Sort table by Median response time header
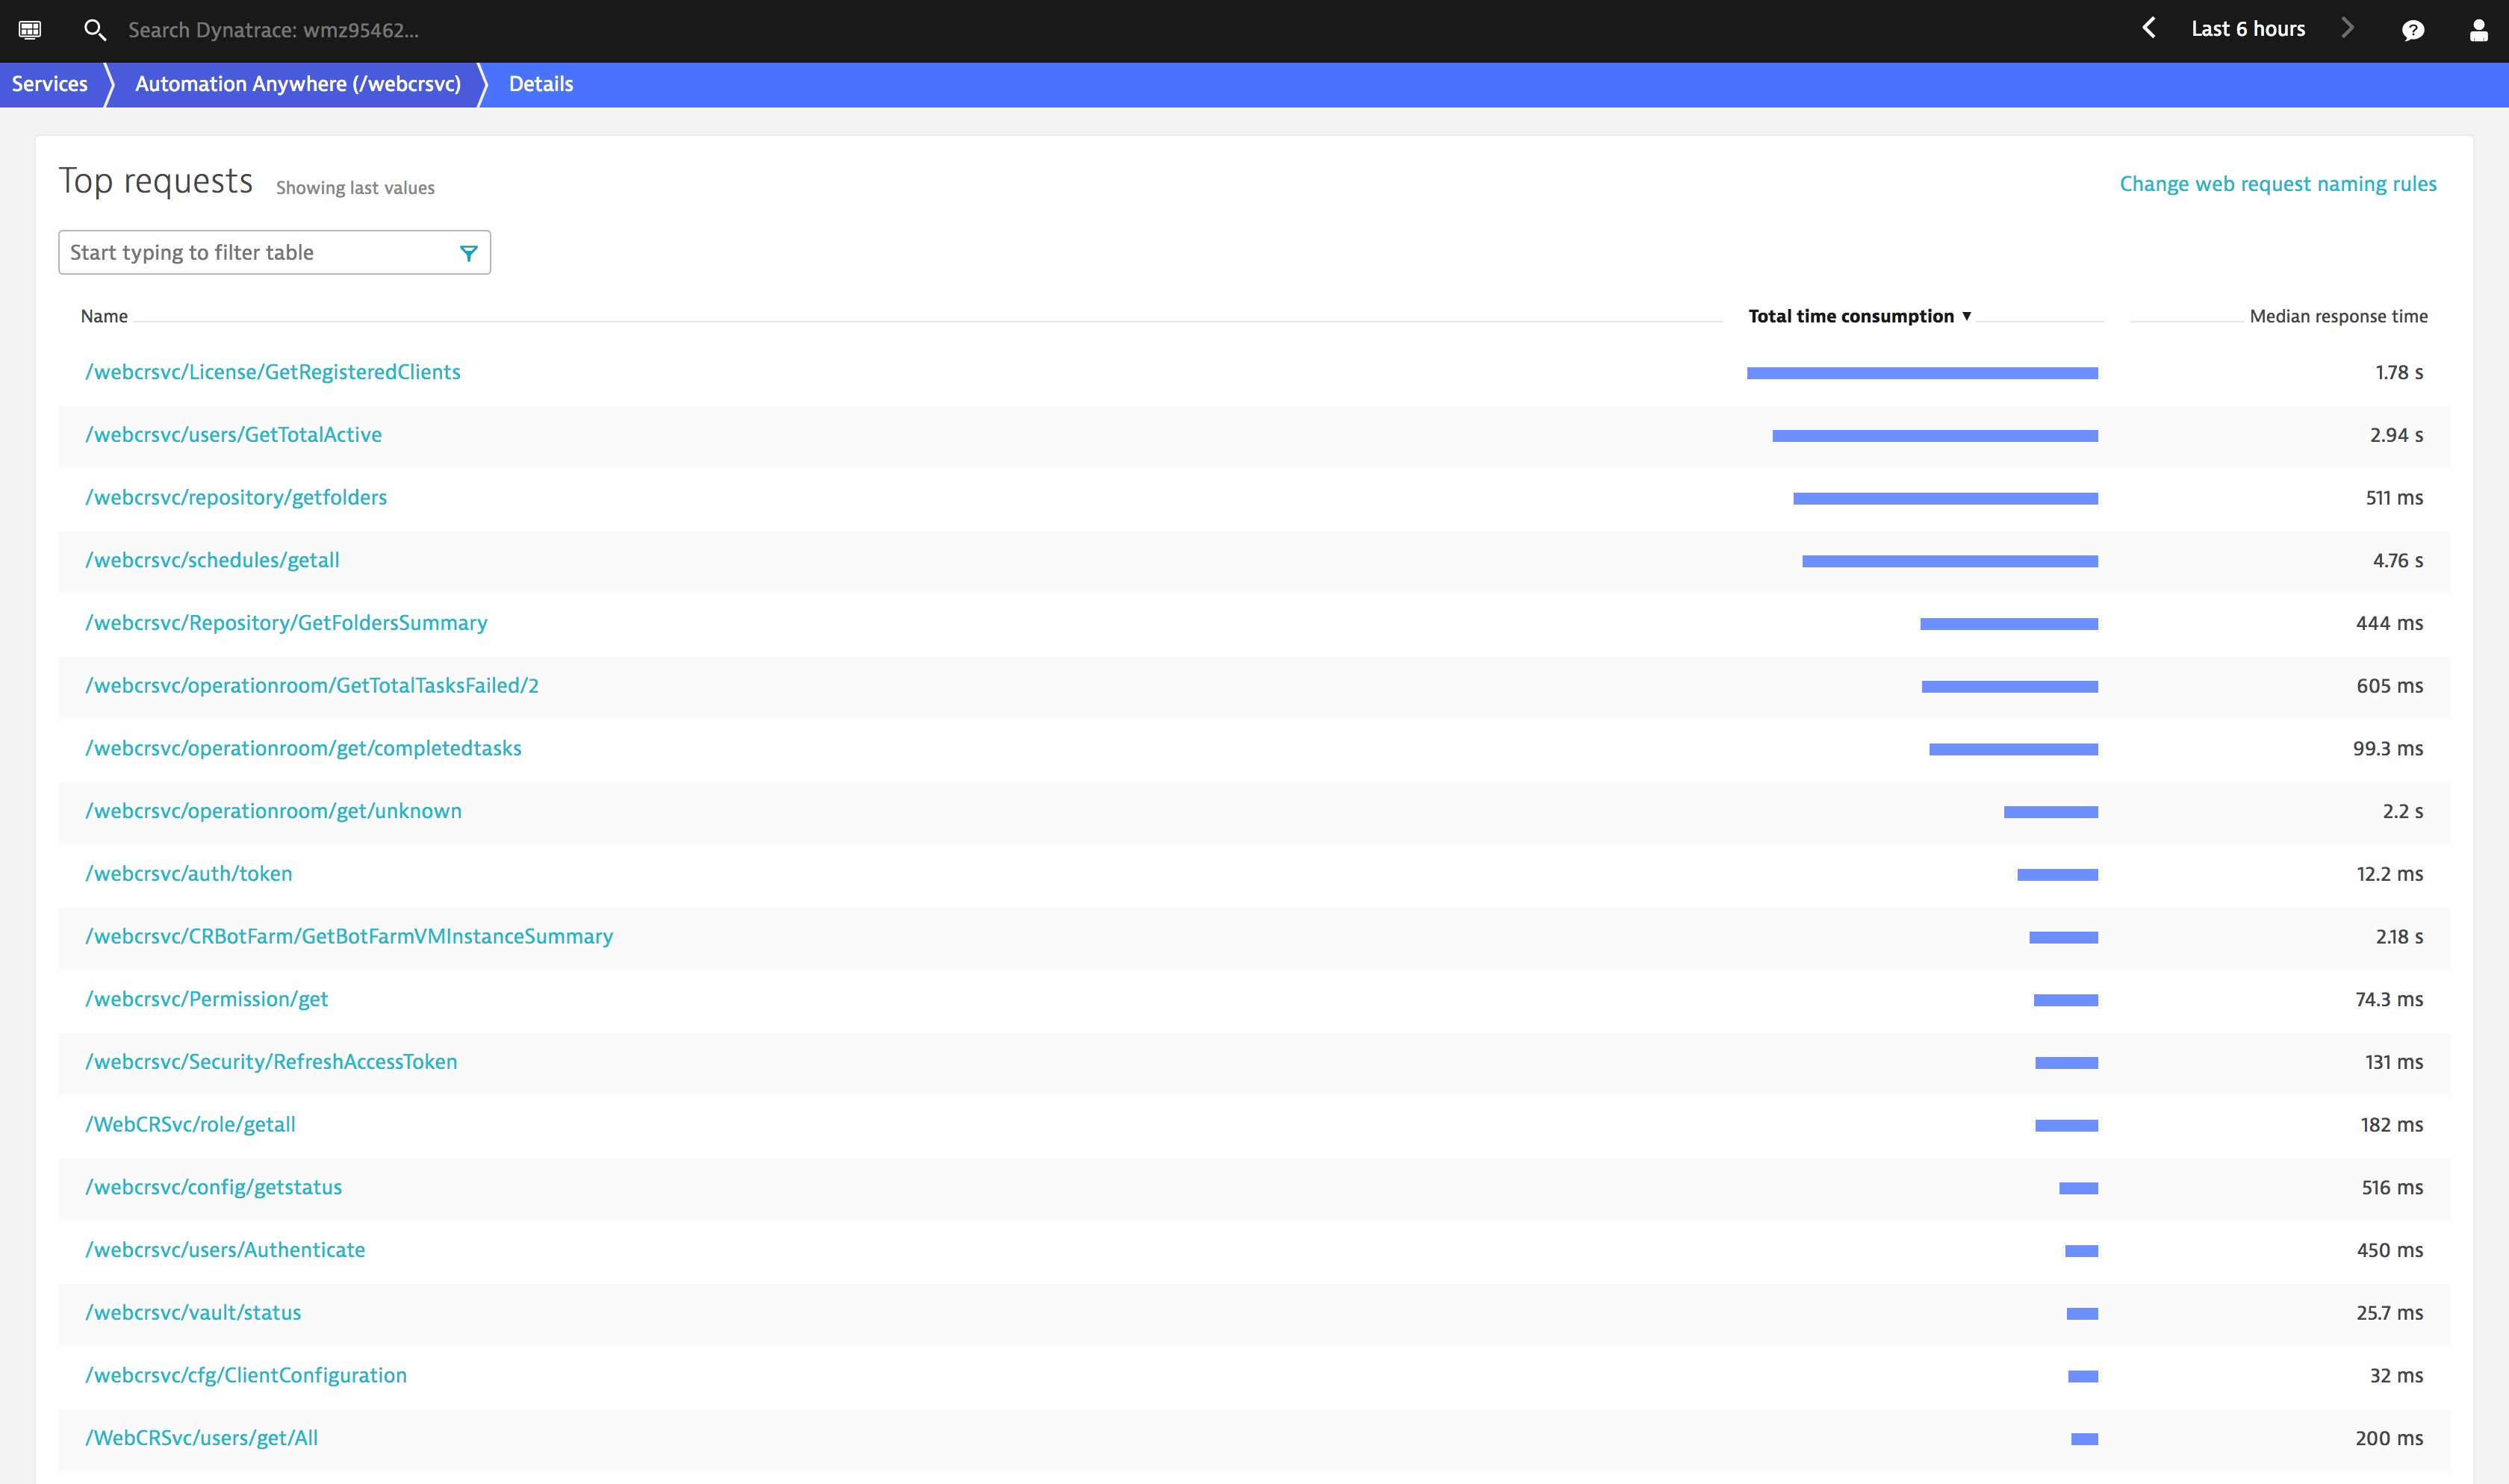2509x1484 pixels. [x=2338, y=315]
